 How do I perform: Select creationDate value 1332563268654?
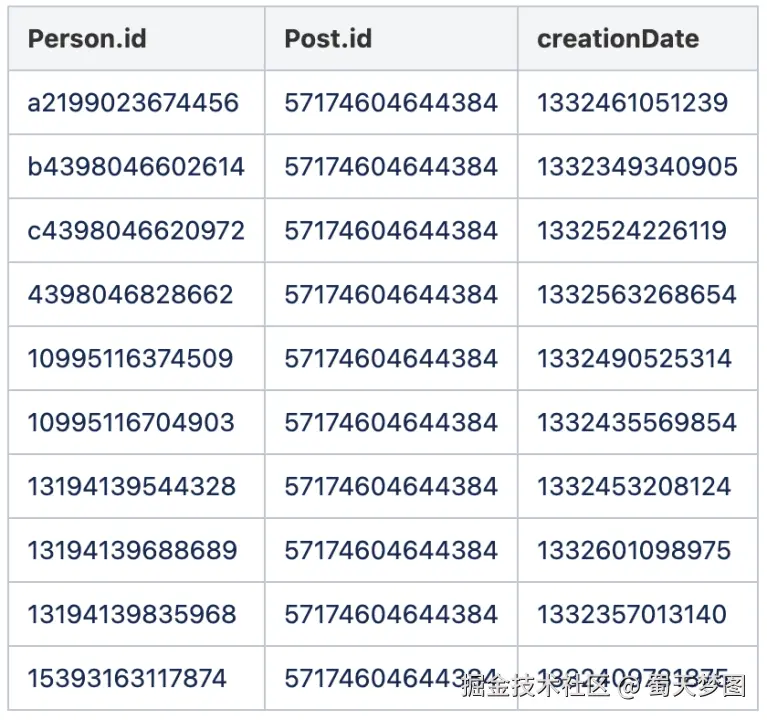pyautogui.click(x=637, y=295)
